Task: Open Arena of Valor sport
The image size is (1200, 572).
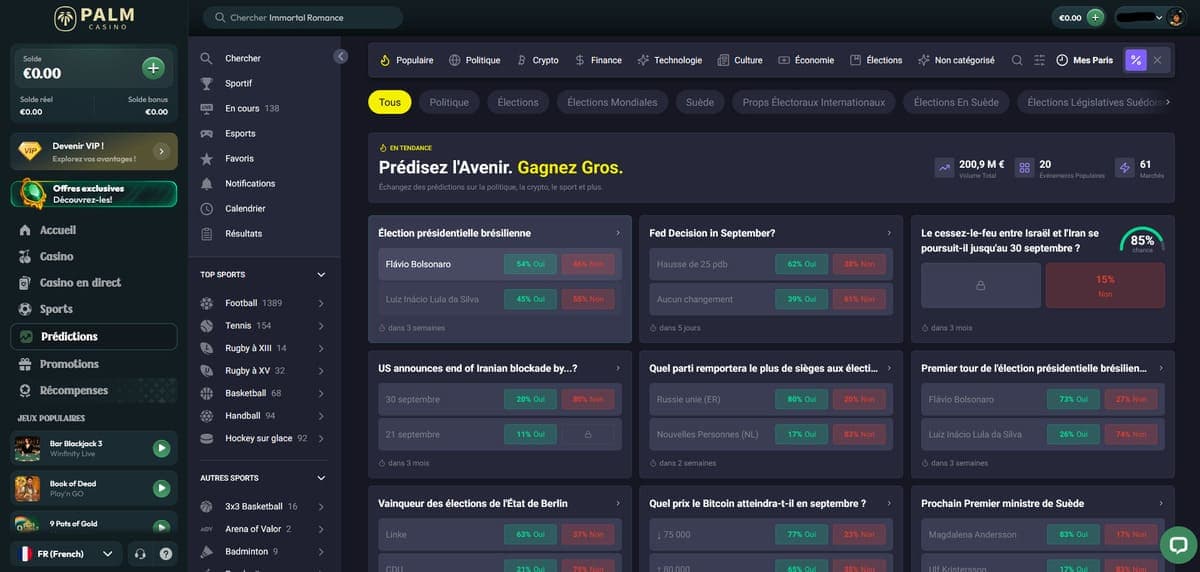Action: (263, 528)
